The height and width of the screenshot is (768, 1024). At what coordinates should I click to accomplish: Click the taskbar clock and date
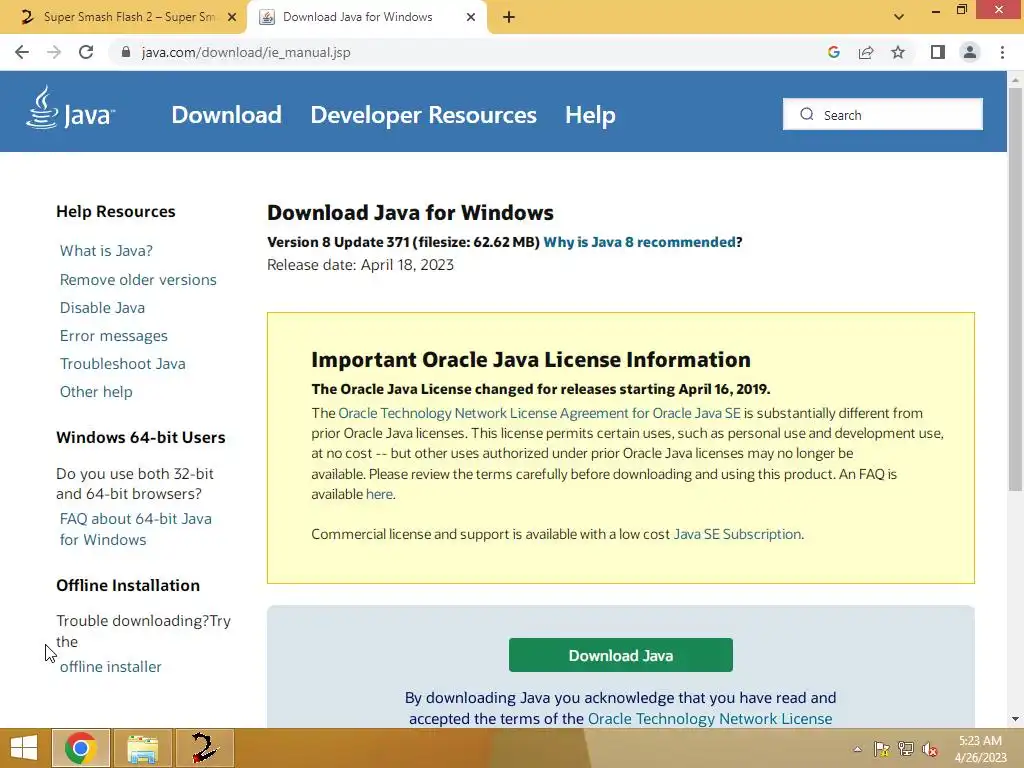(x=980, y=749)
